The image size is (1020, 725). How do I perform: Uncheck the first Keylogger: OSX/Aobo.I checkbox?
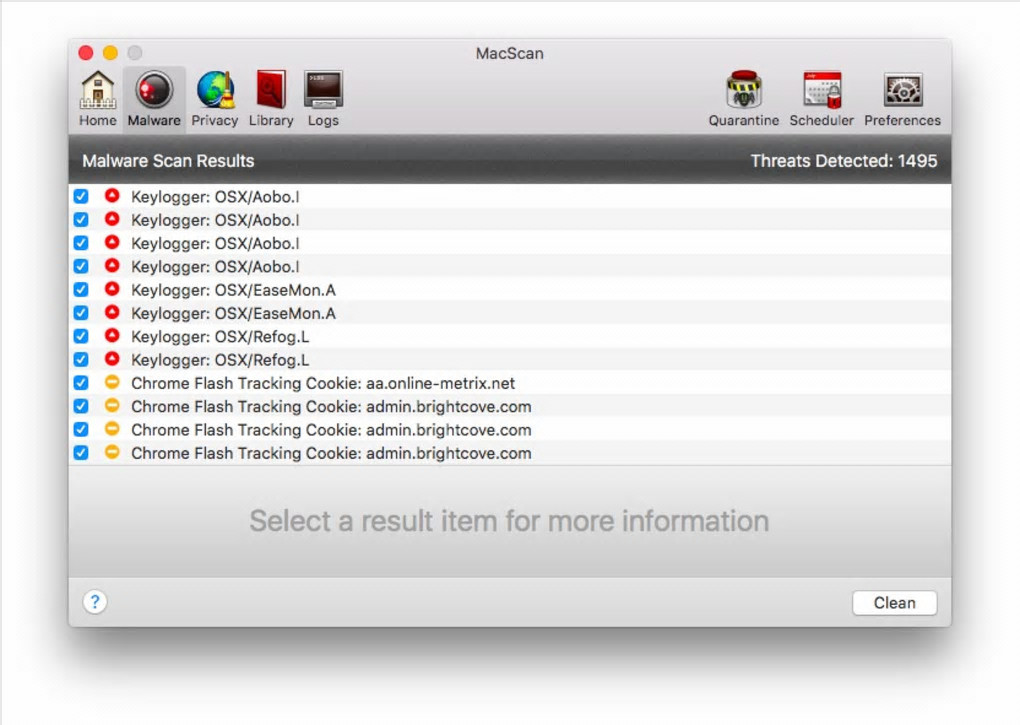coord(81,196)
